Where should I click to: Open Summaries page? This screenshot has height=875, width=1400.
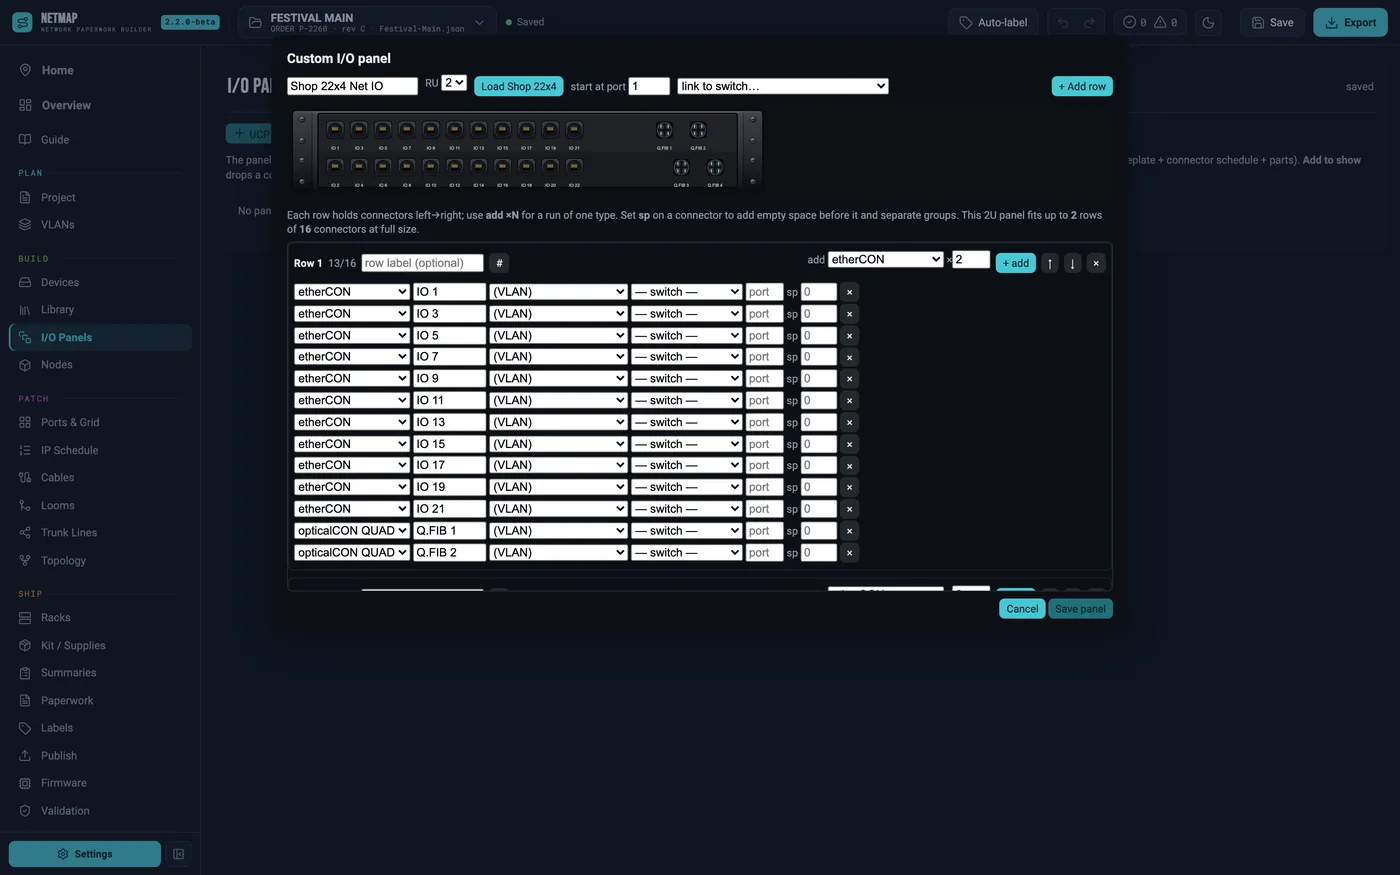click(x=100, y=672)
